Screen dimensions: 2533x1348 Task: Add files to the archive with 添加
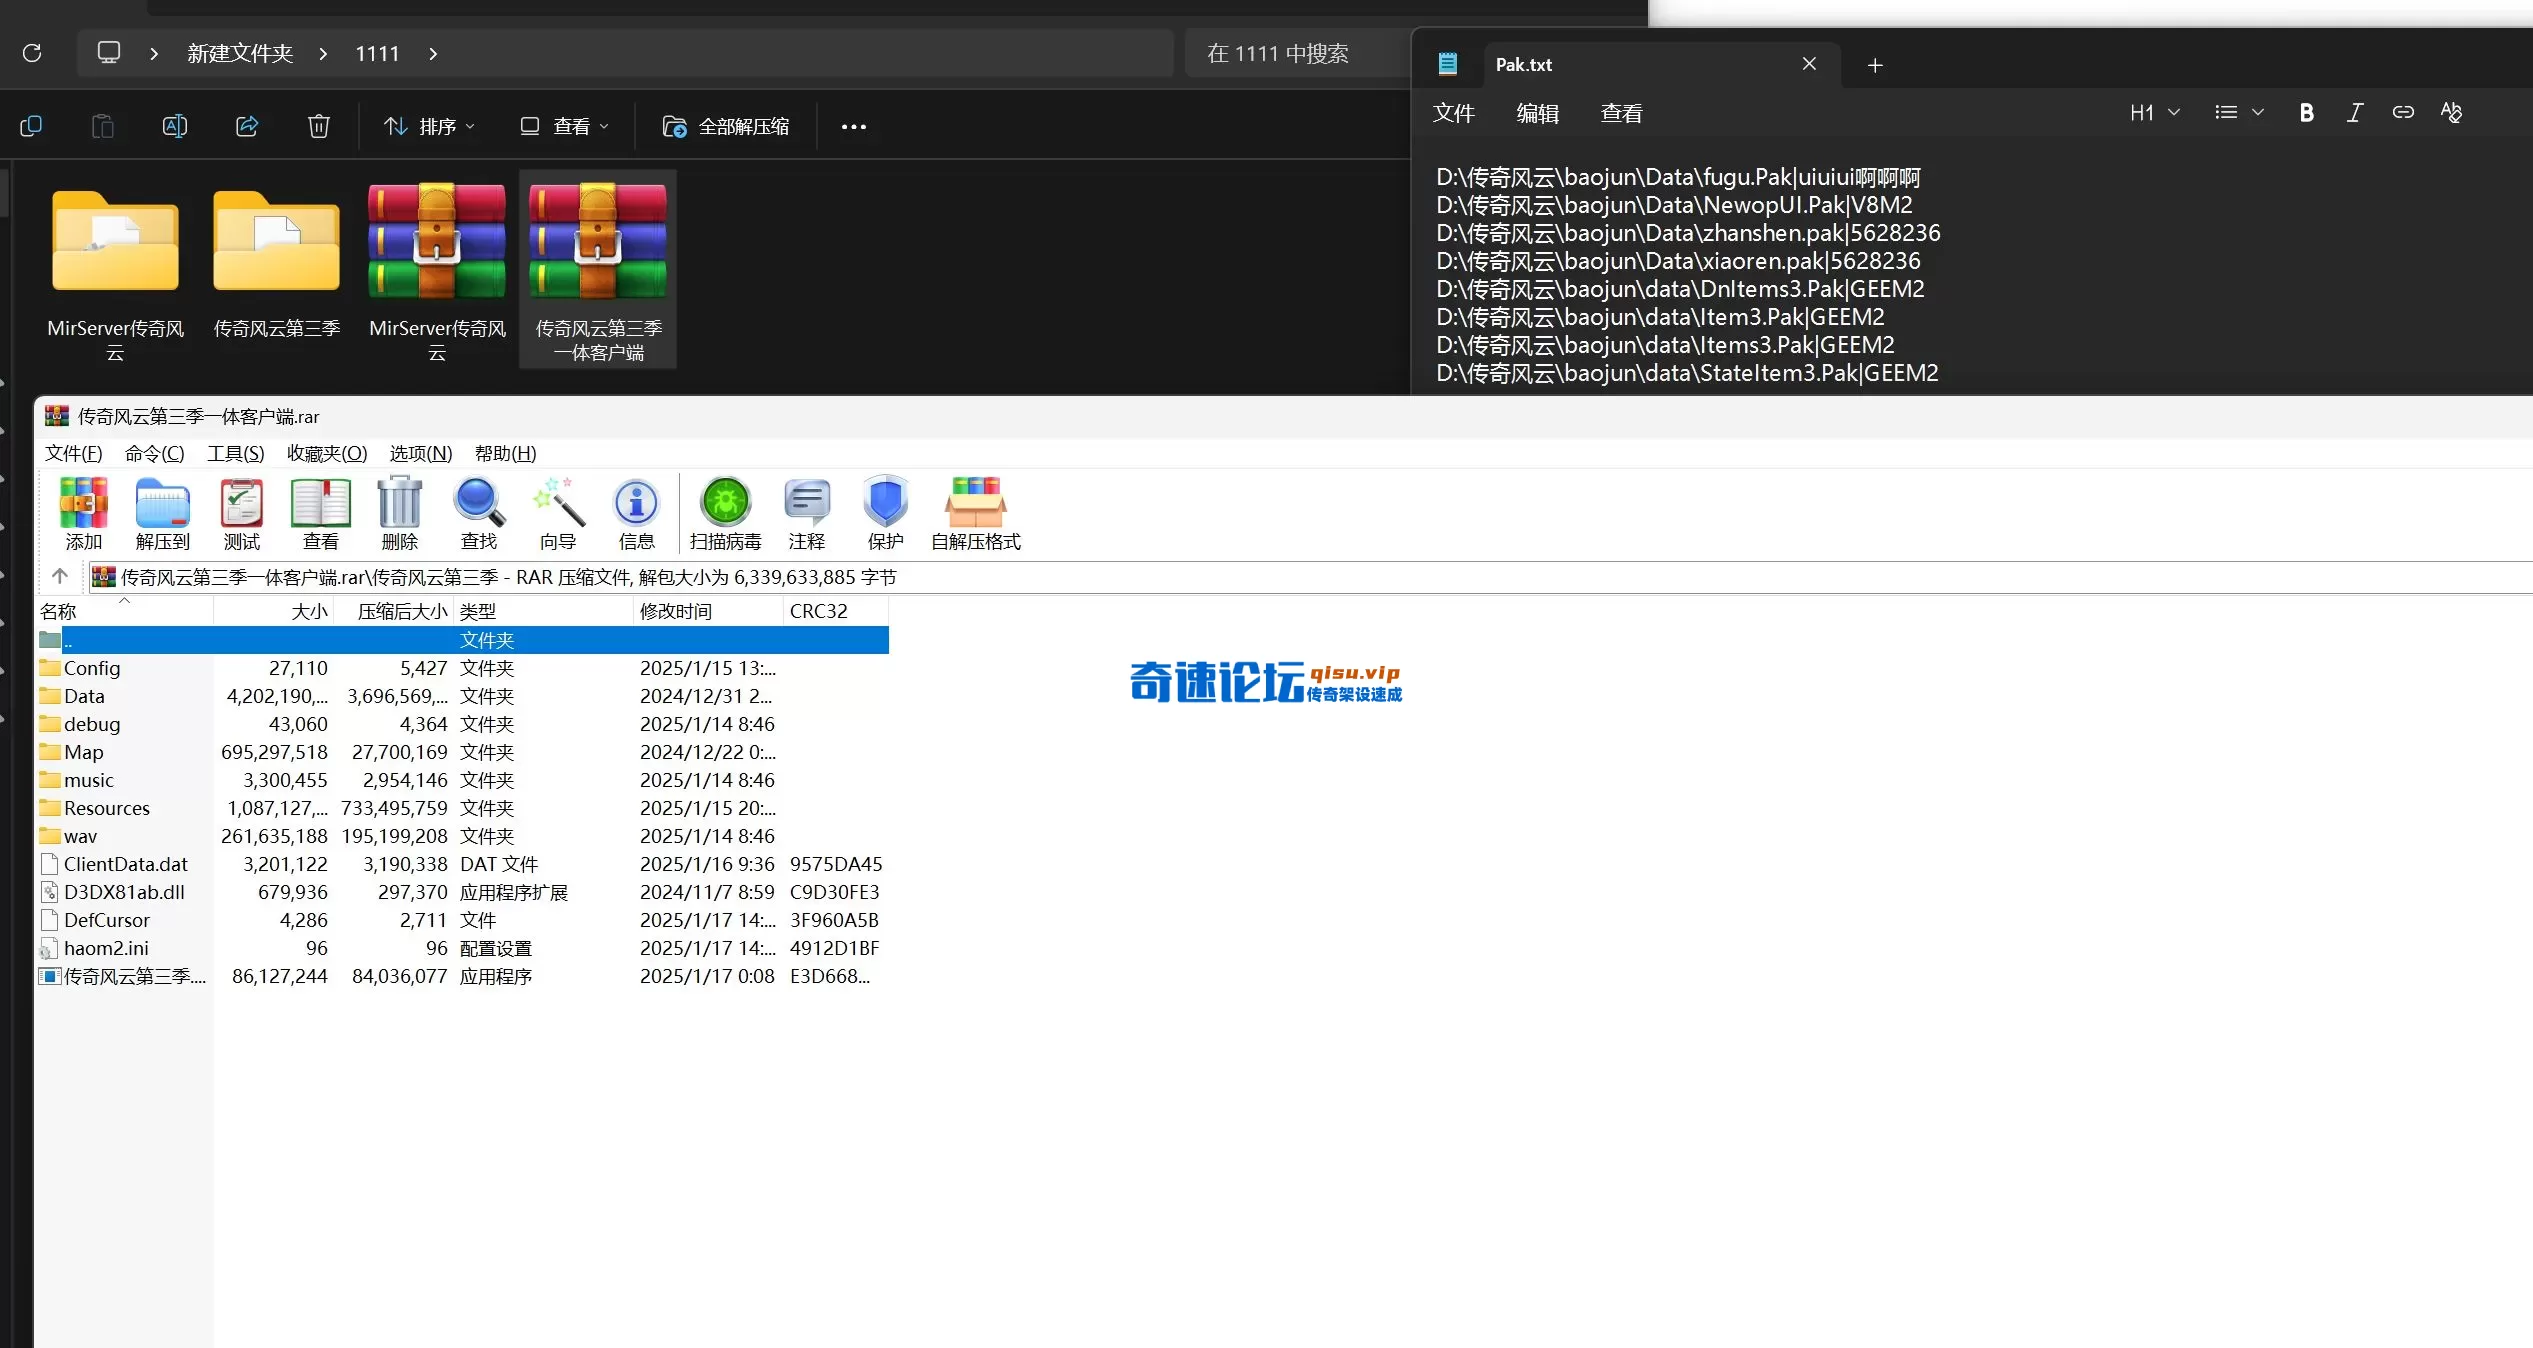click(83, 513)
